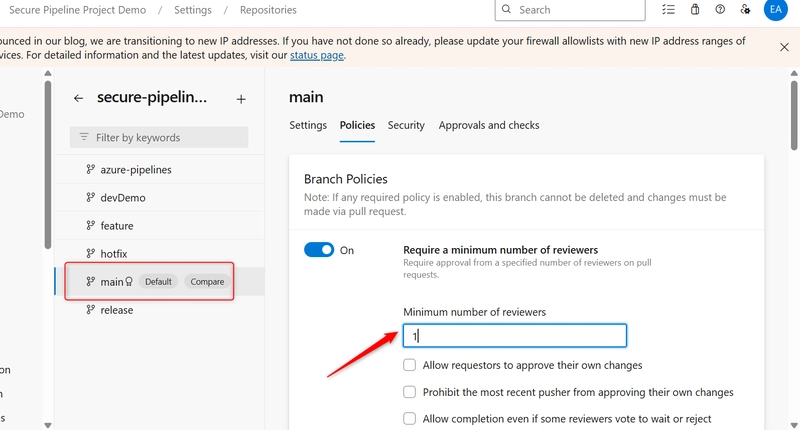Go back using the left arrow icon
Viewport: 800px width, 430px height.
click(78, 98)
